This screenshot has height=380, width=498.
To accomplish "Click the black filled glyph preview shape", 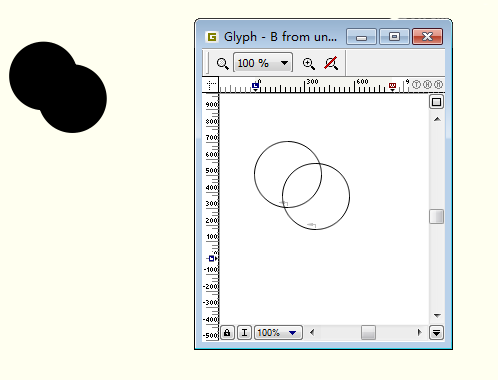I will point(58,87).
